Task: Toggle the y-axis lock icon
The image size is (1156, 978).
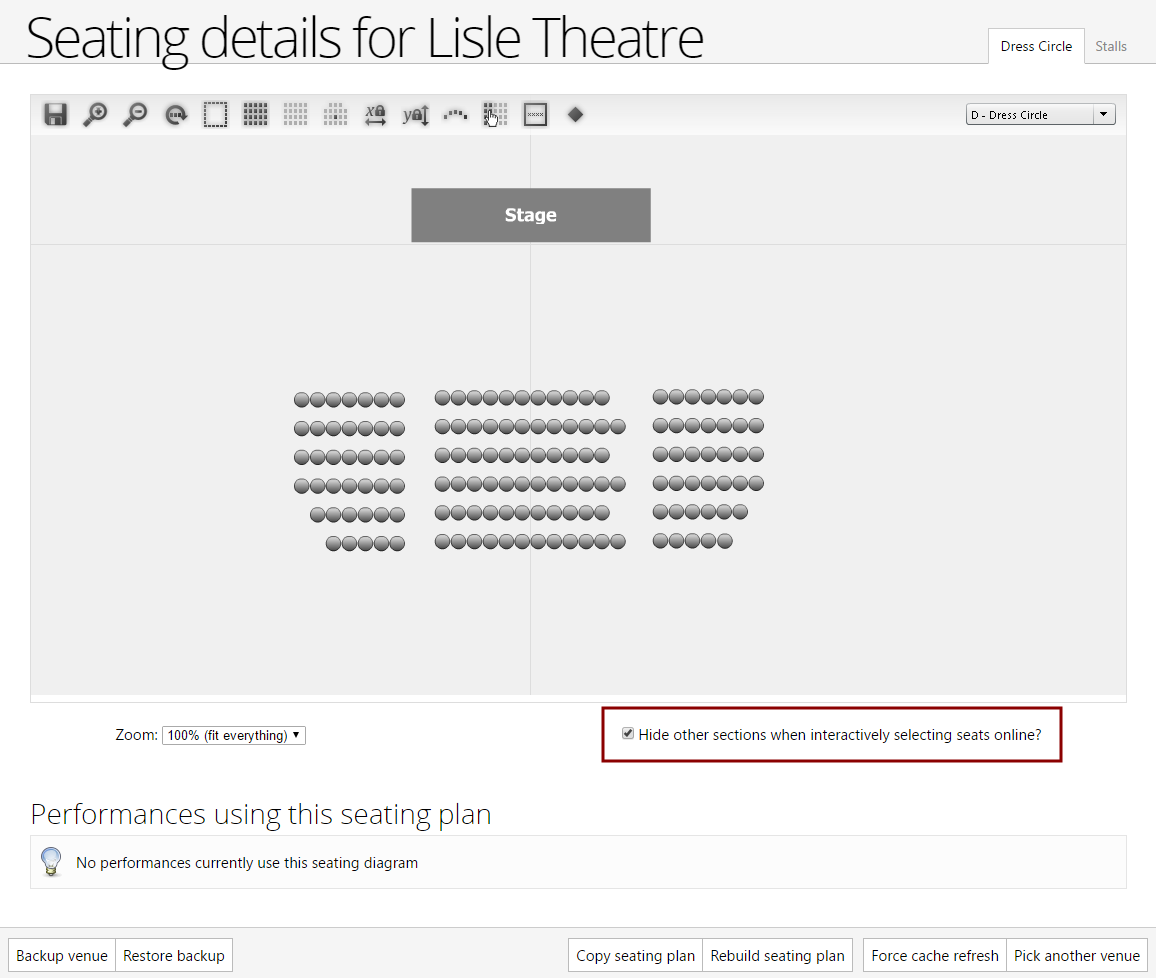Action: (416, 114)
